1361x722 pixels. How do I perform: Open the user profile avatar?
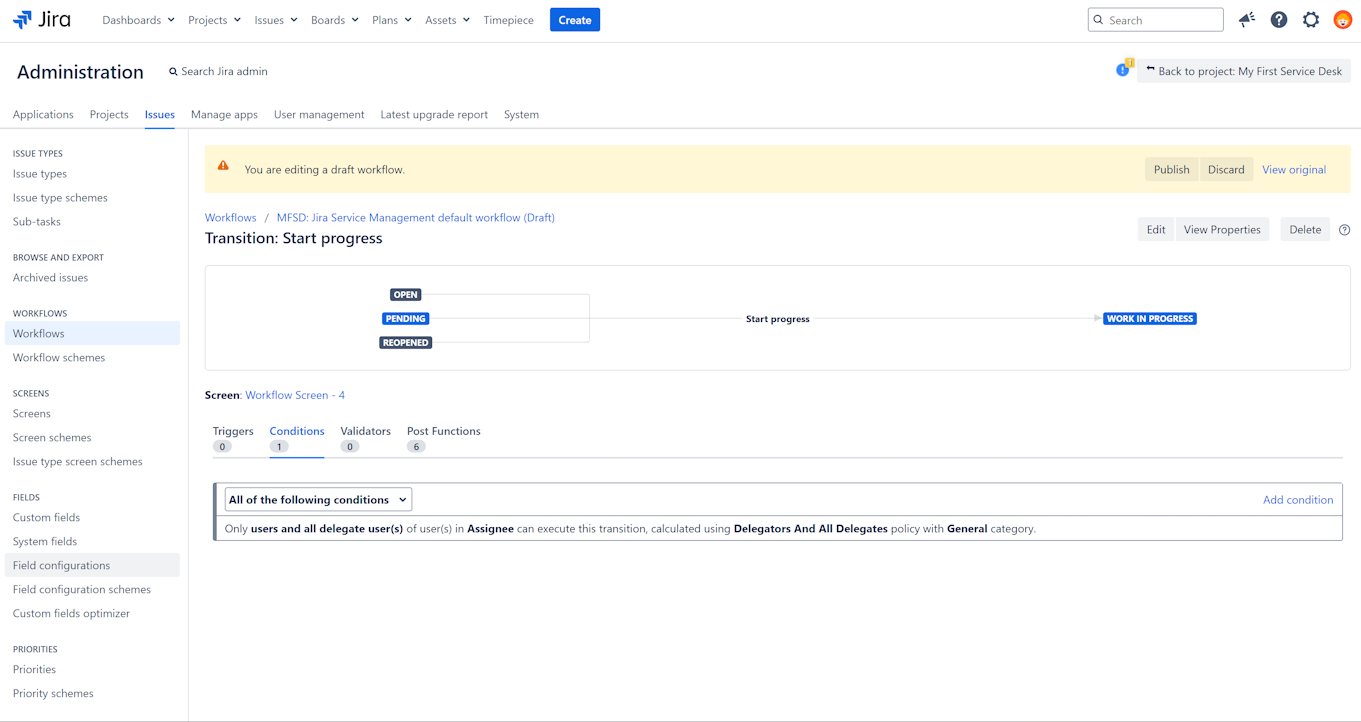pyautogui.click(x=1342, y=20)
